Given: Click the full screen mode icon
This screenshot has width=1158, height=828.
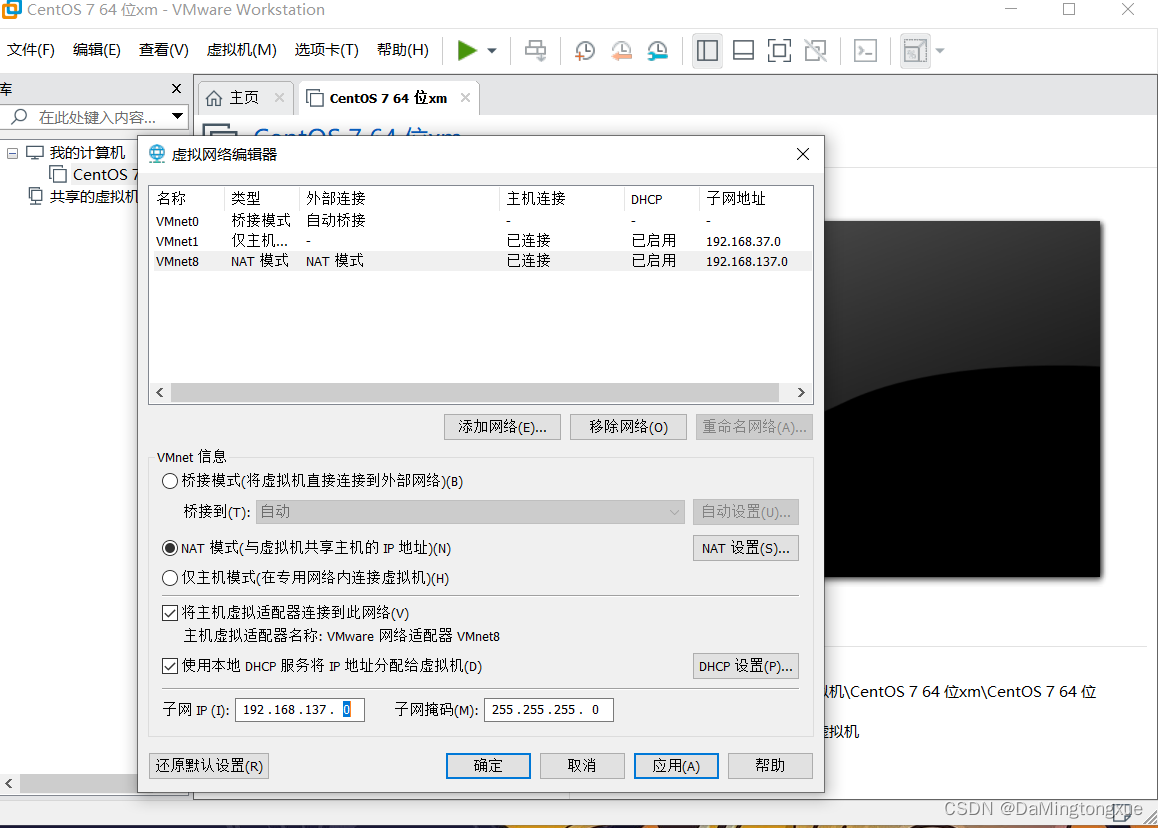Looking at the screenshot, I should point(779,51).
